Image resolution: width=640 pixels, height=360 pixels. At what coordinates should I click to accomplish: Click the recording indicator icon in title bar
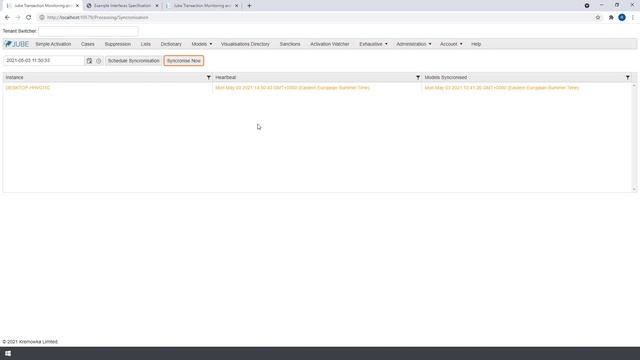click(x=587, y=6)
